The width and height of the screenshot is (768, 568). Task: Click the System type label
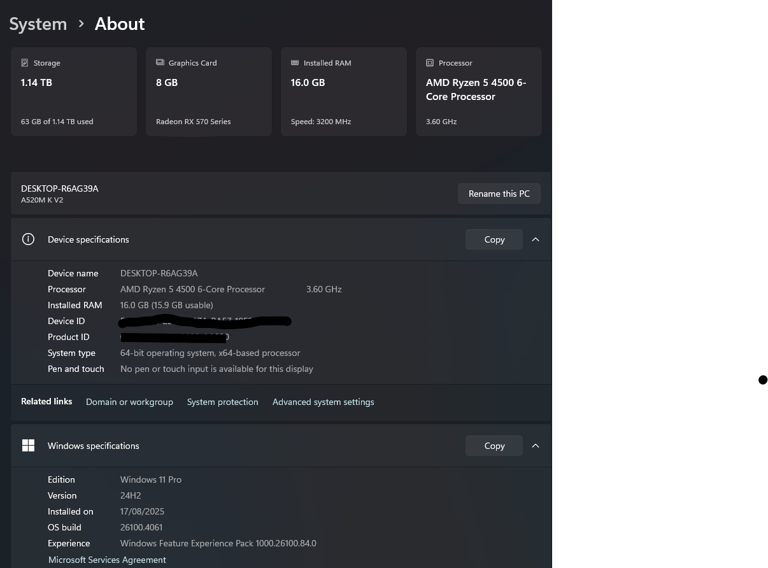(x=72, y=353)
